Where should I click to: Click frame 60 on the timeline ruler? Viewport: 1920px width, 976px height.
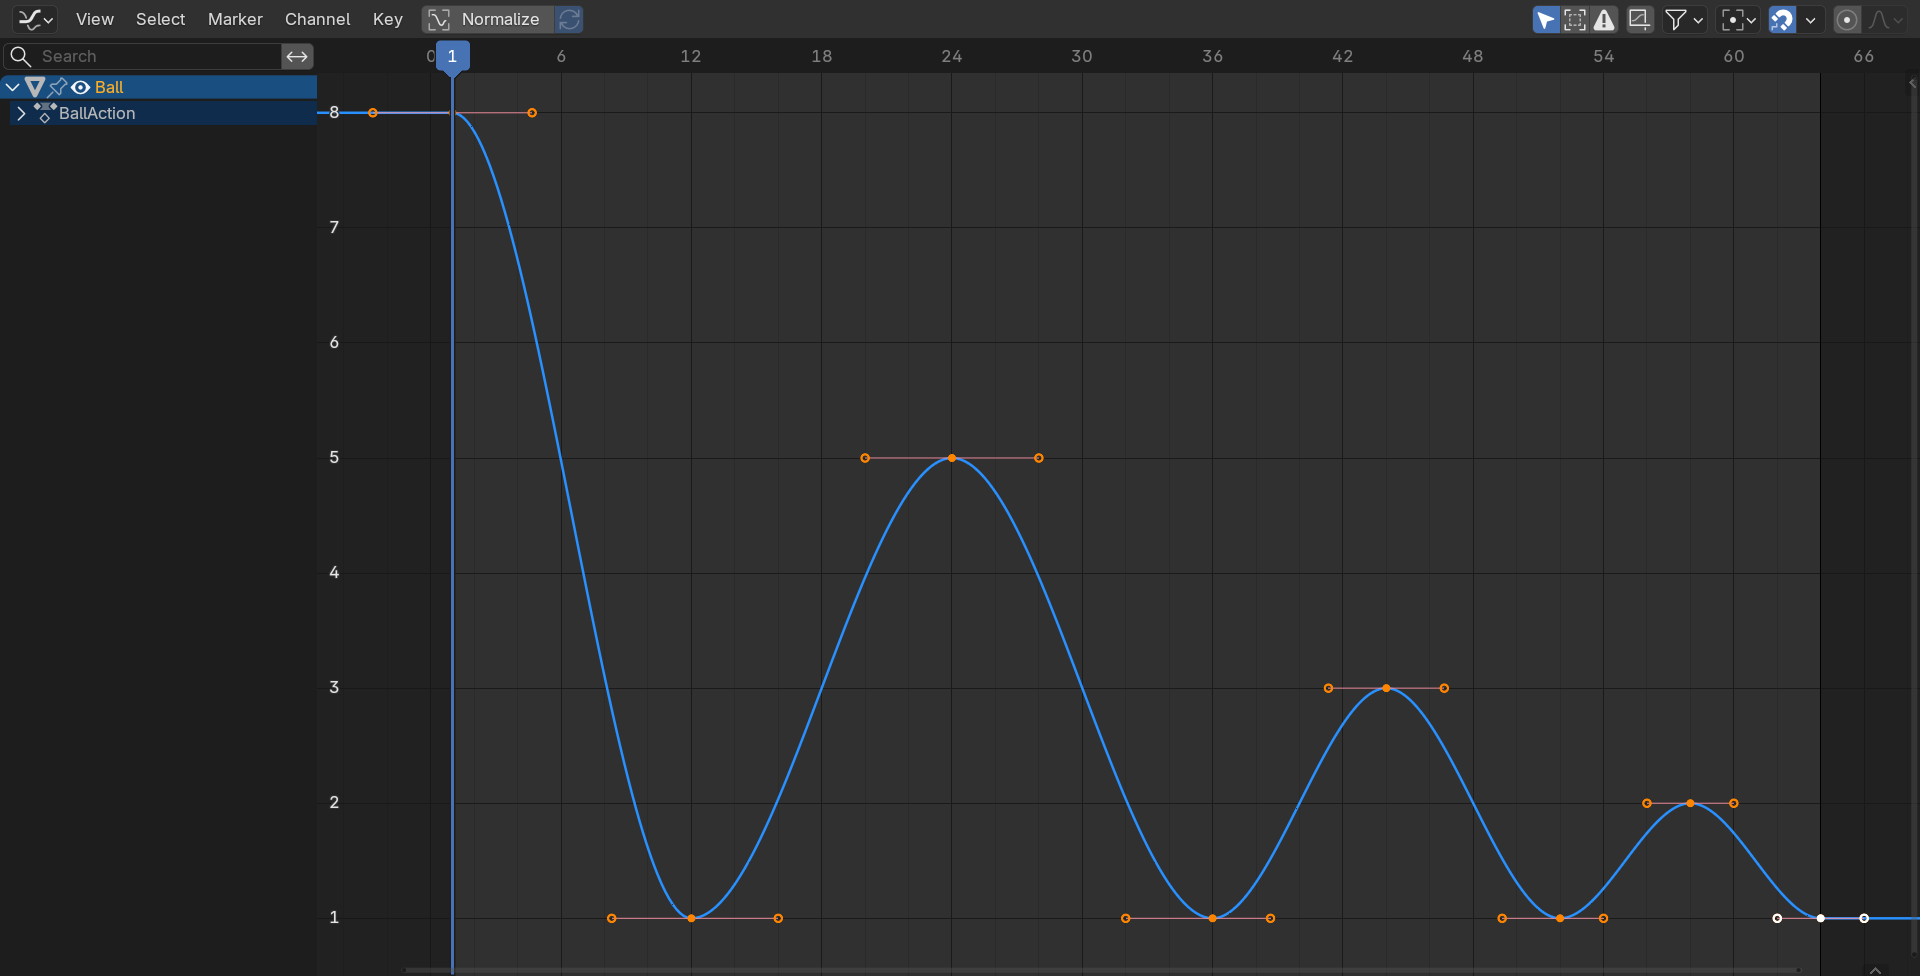pyautogui.click(x=1734, y=56)
